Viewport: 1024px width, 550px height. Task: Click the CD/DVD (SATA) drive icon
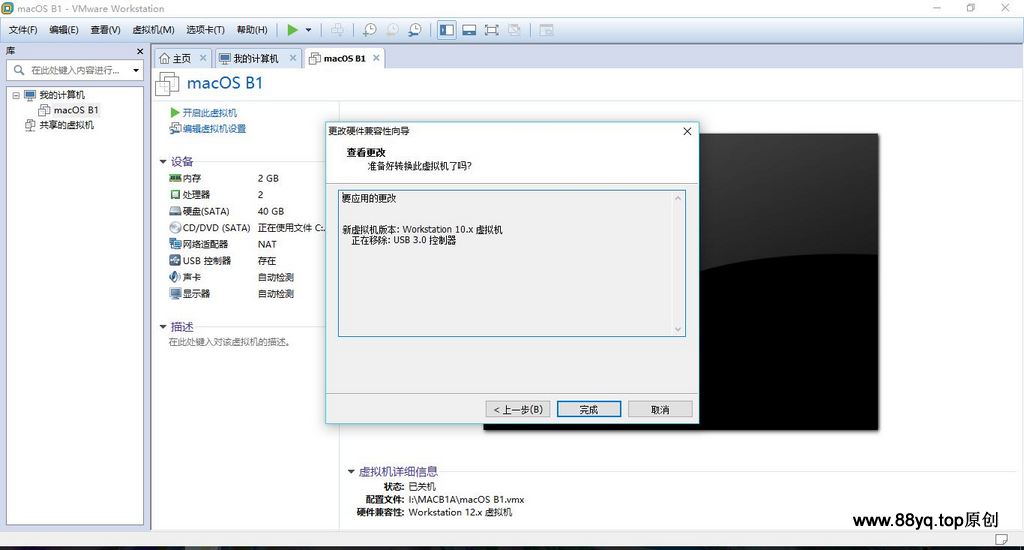(x=175, y=227)
